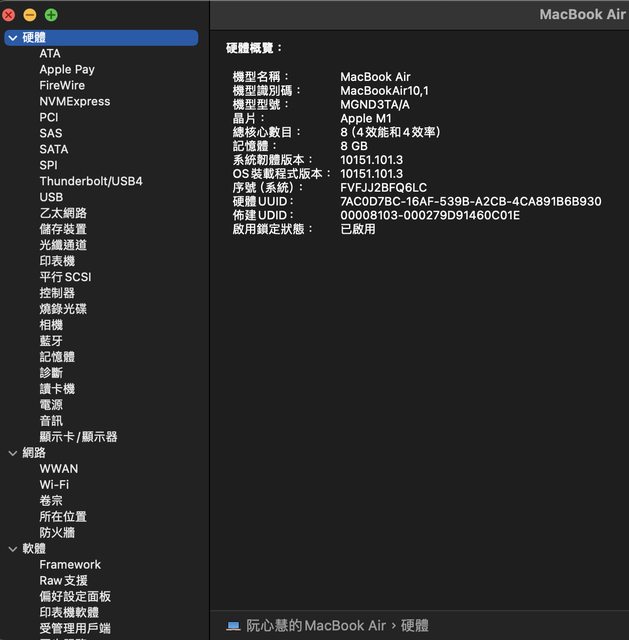The width and height of the screenshot is (629, 640).
Task: Select Wi-Fi under 網路
Action: [54, 485]
